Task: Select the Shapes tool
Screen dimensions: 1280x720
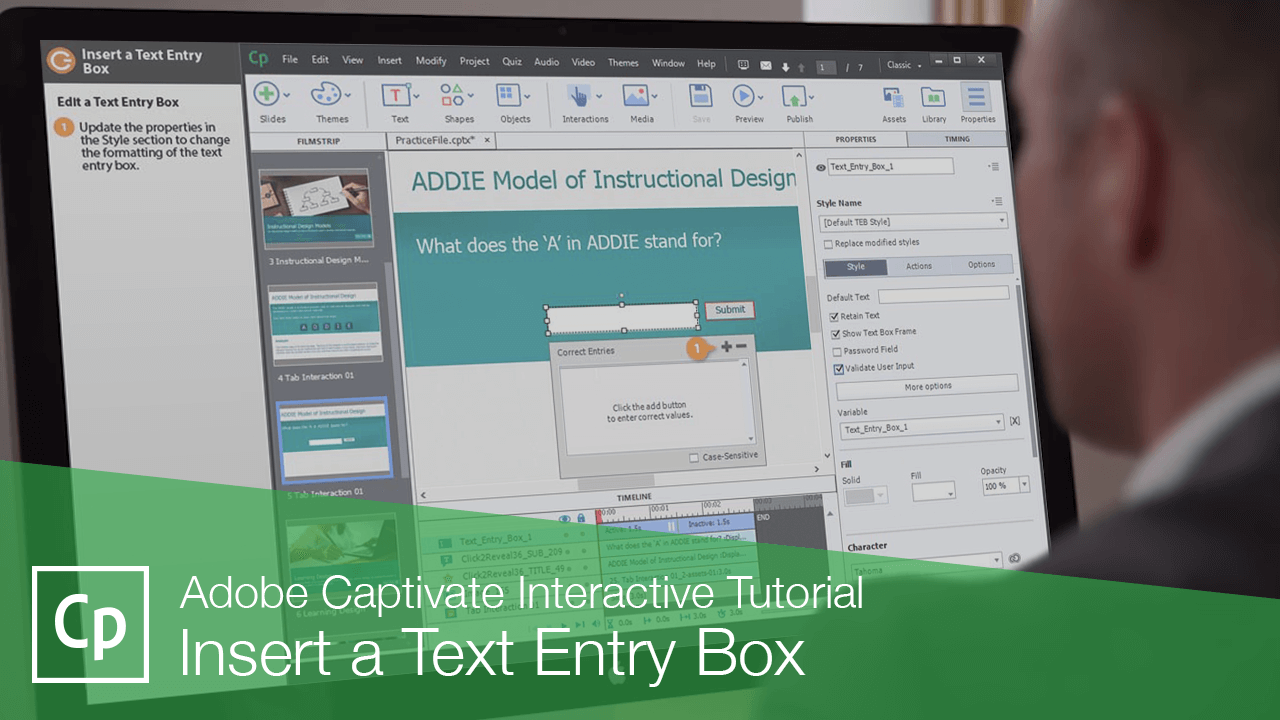Action: tap(453, 95)
